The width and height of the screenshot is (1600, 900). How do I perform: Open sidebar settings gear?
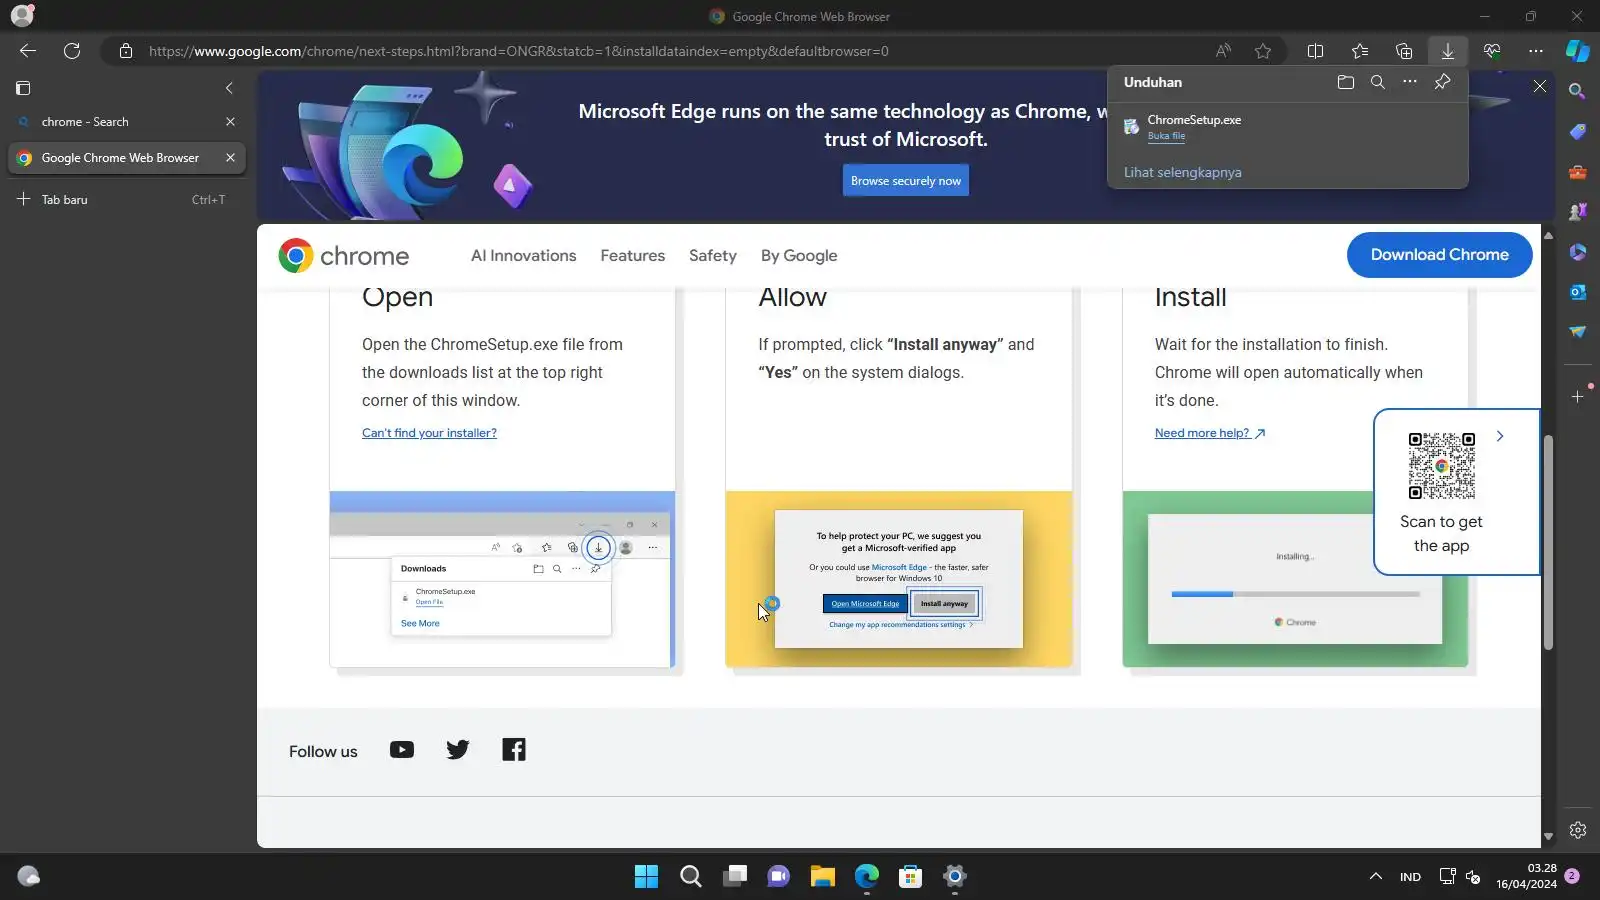(x=1577, y=830)
